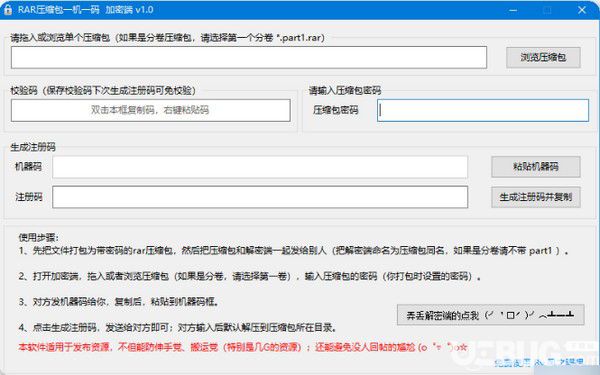Click the 粘贴机器码 paste button

point(536,166)
